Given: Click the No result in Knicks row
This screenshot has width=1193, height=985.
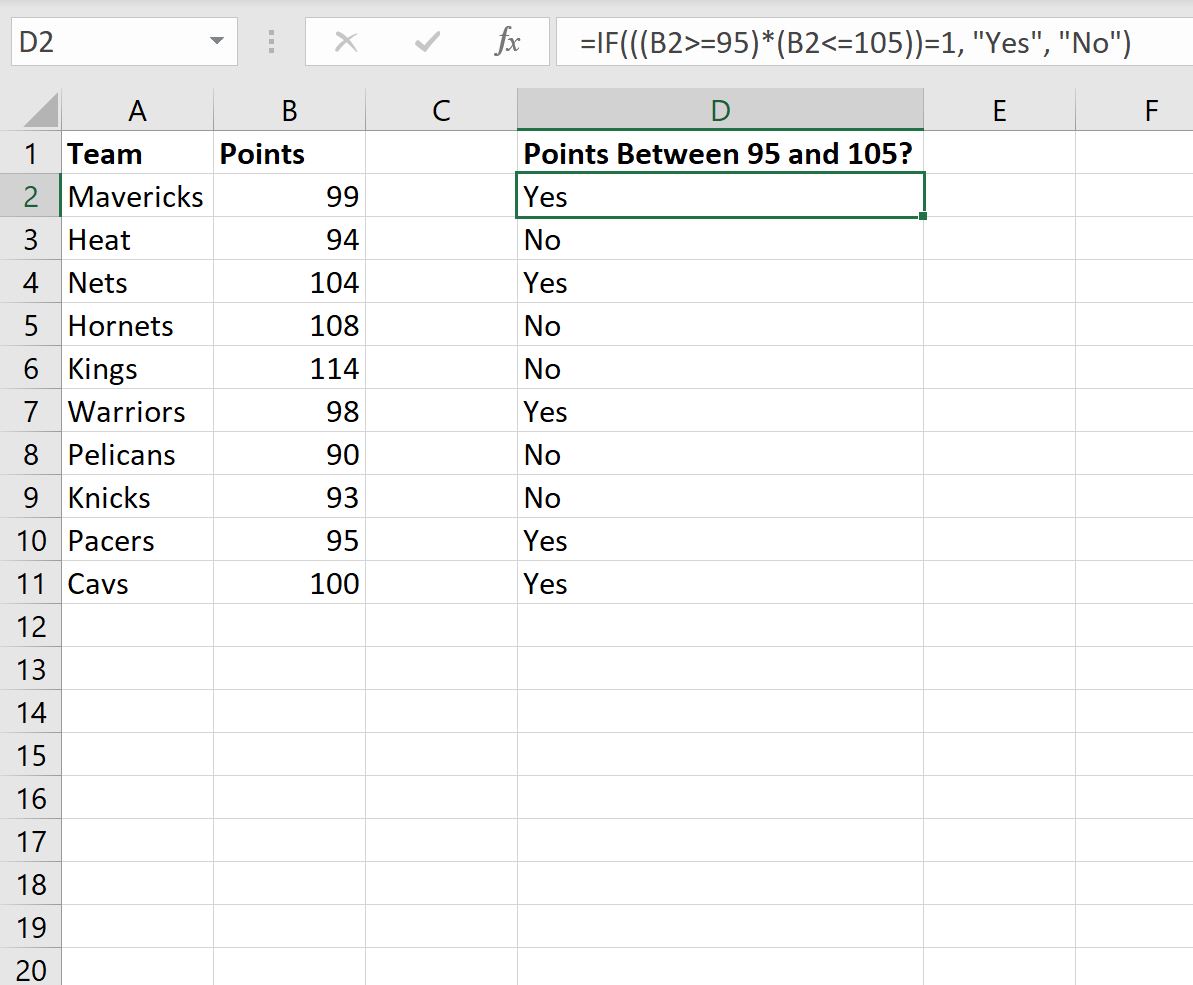Looking at the screenshot, I should pos(720,497).
